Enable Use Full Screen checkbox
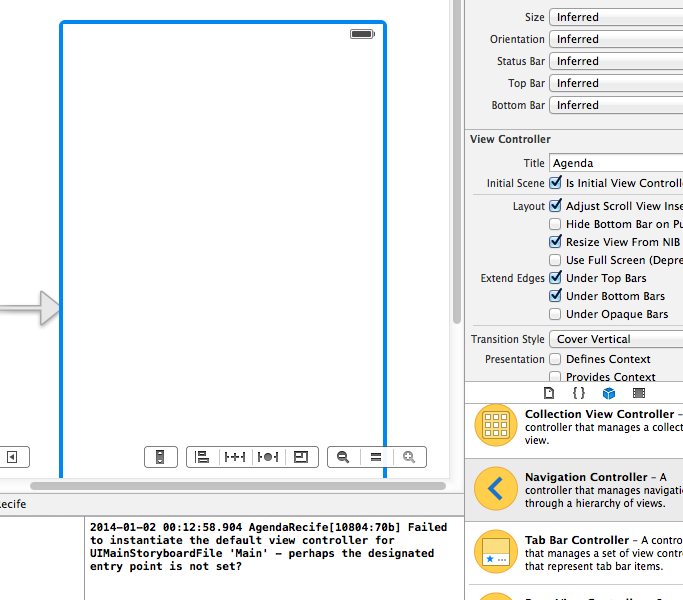Image resolution: width=683 pixels, height=600 pixels. 555,260
